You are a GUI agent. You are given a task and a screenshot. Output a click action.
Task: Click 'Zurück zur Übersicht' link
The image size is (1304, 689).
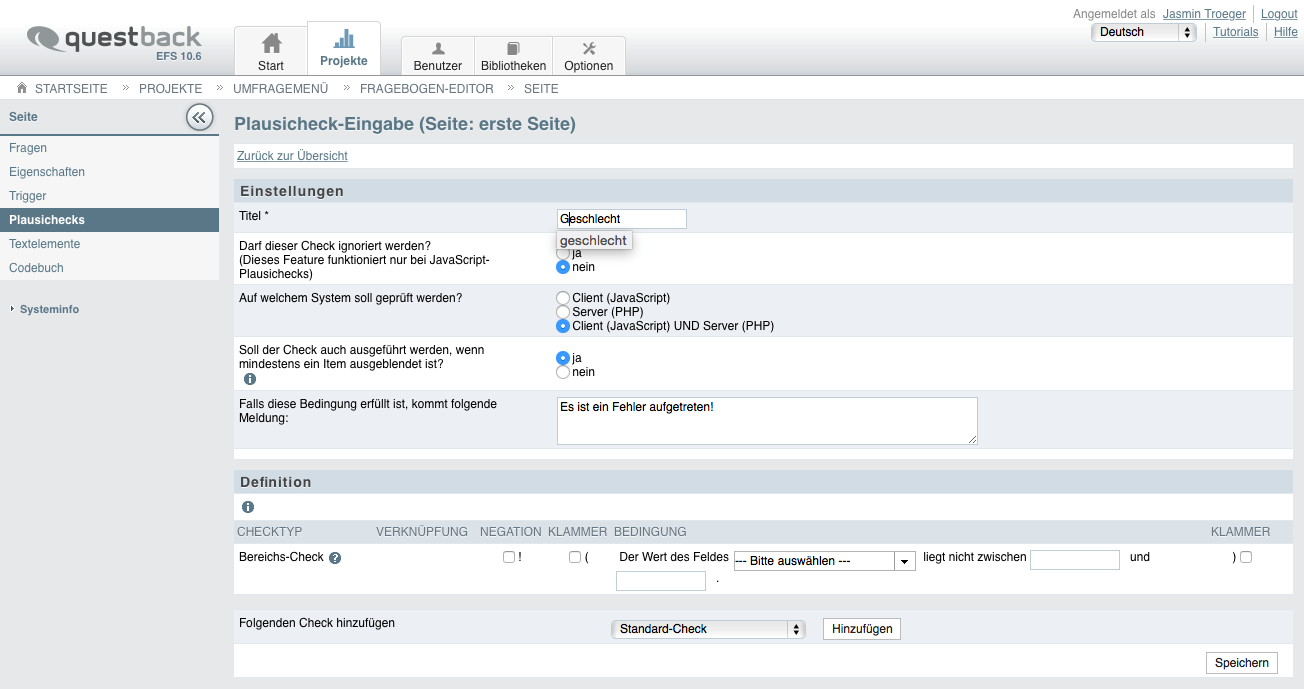(292, 156)
